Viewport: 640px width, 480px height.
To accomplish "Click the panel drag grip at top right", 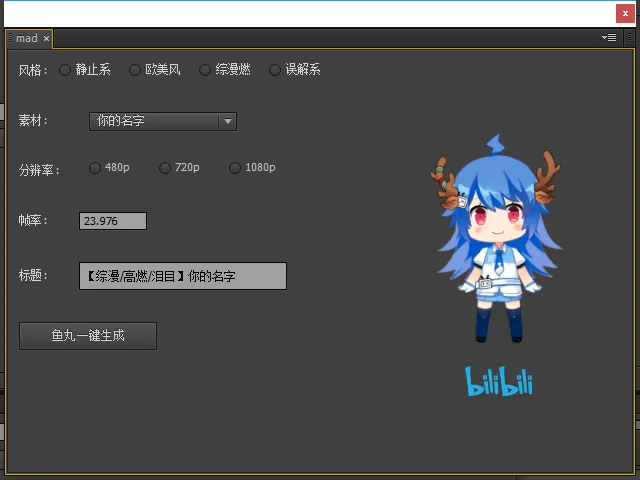I will click(629, 38).
